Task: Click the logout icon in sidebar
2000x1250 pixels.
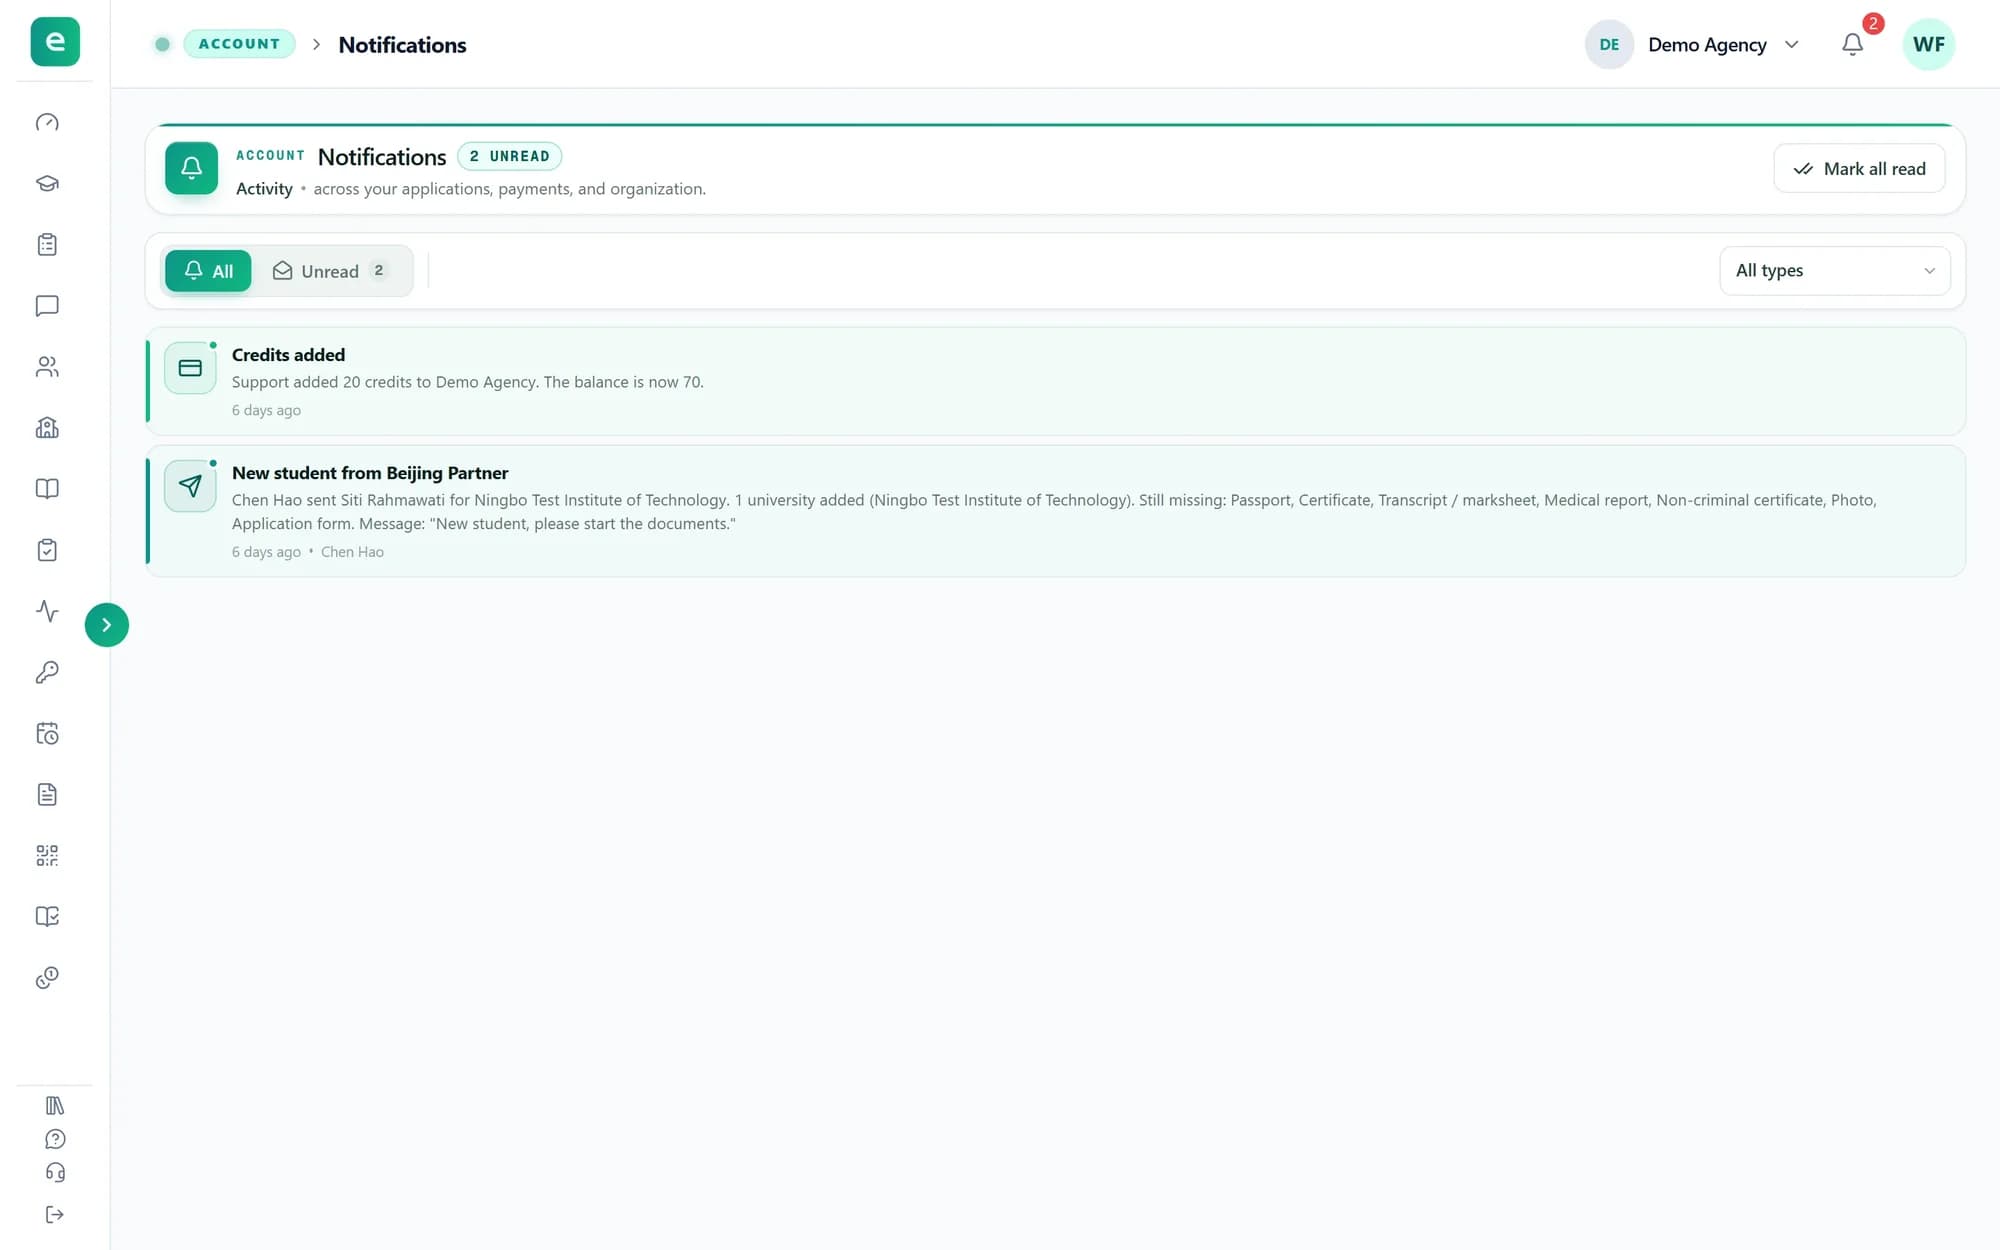Action: coord(55,1214)
